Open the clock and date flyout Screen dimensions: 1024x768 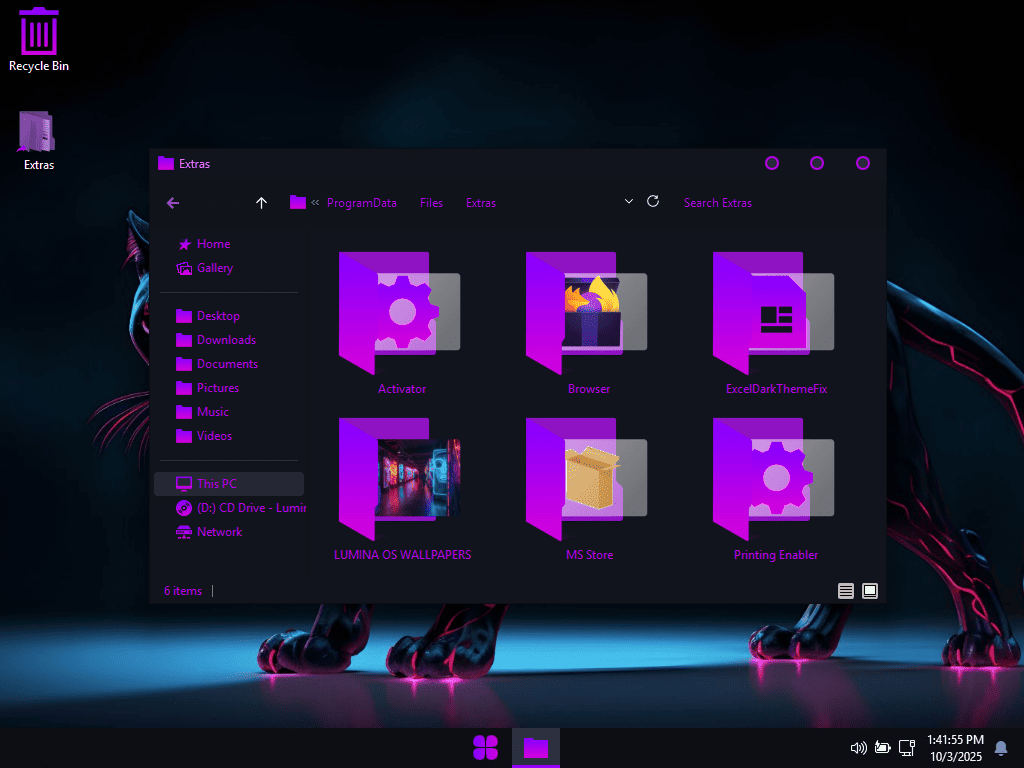955,748
